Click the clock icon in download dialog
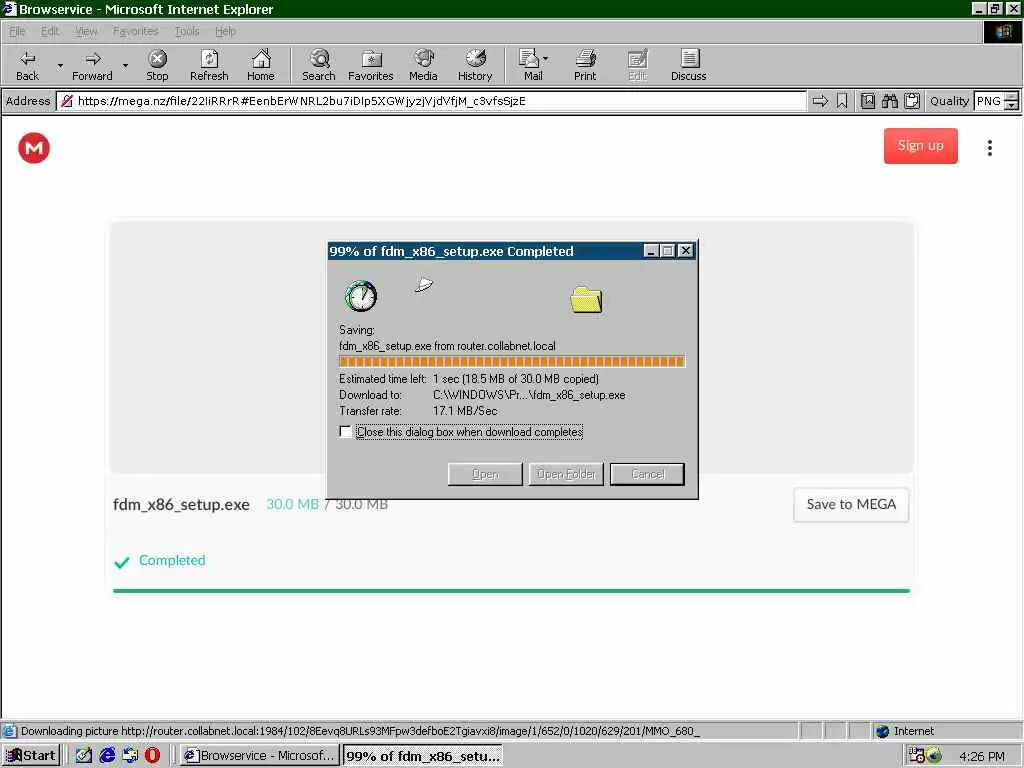The height and width of the screenshot is (768, 1024). click(361, 296)
